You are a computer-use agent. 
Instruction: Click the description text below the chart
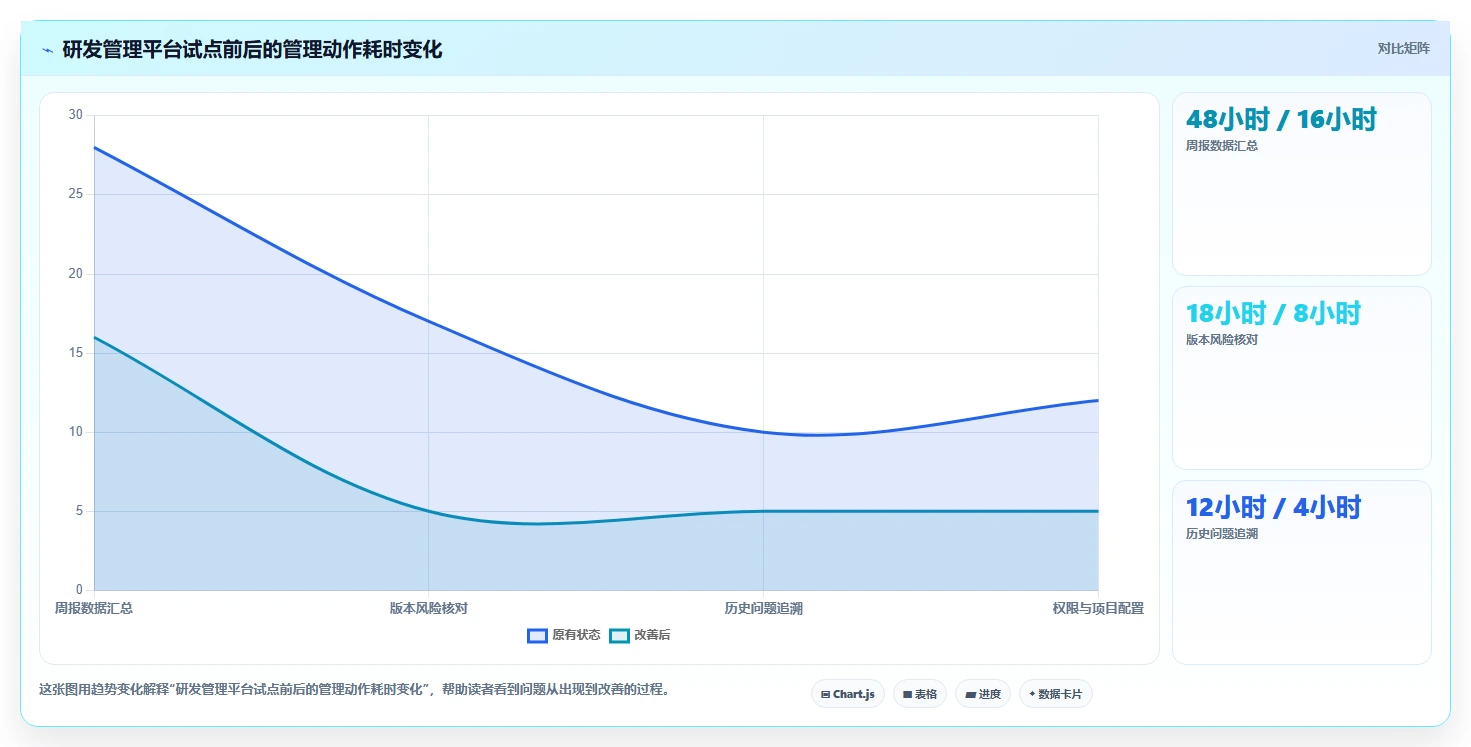pyautogui.click(x=354, y=690)
